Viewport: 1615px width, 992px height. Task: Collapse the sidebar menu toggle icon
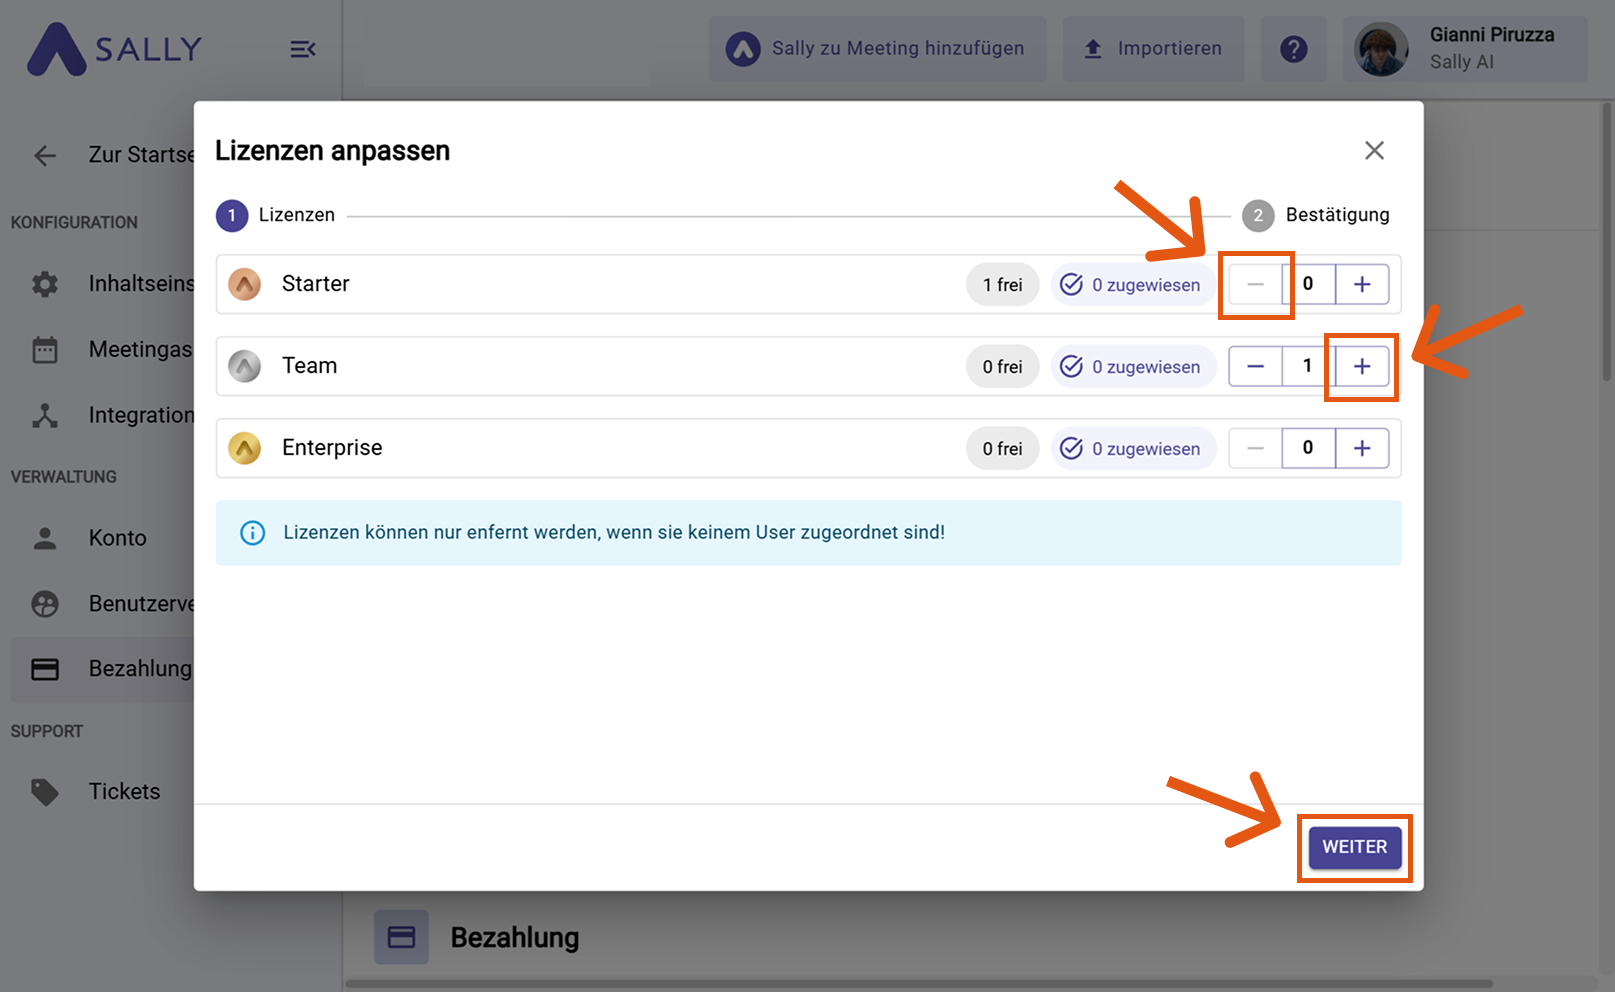pyautogui.click(x=302, y=49)
